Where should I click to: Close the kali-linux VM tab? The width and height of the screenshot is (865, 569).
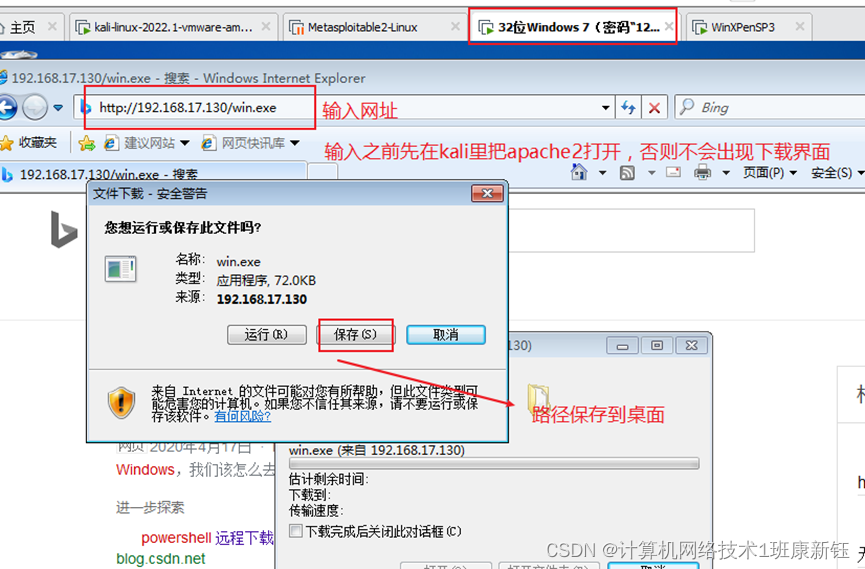265,26
